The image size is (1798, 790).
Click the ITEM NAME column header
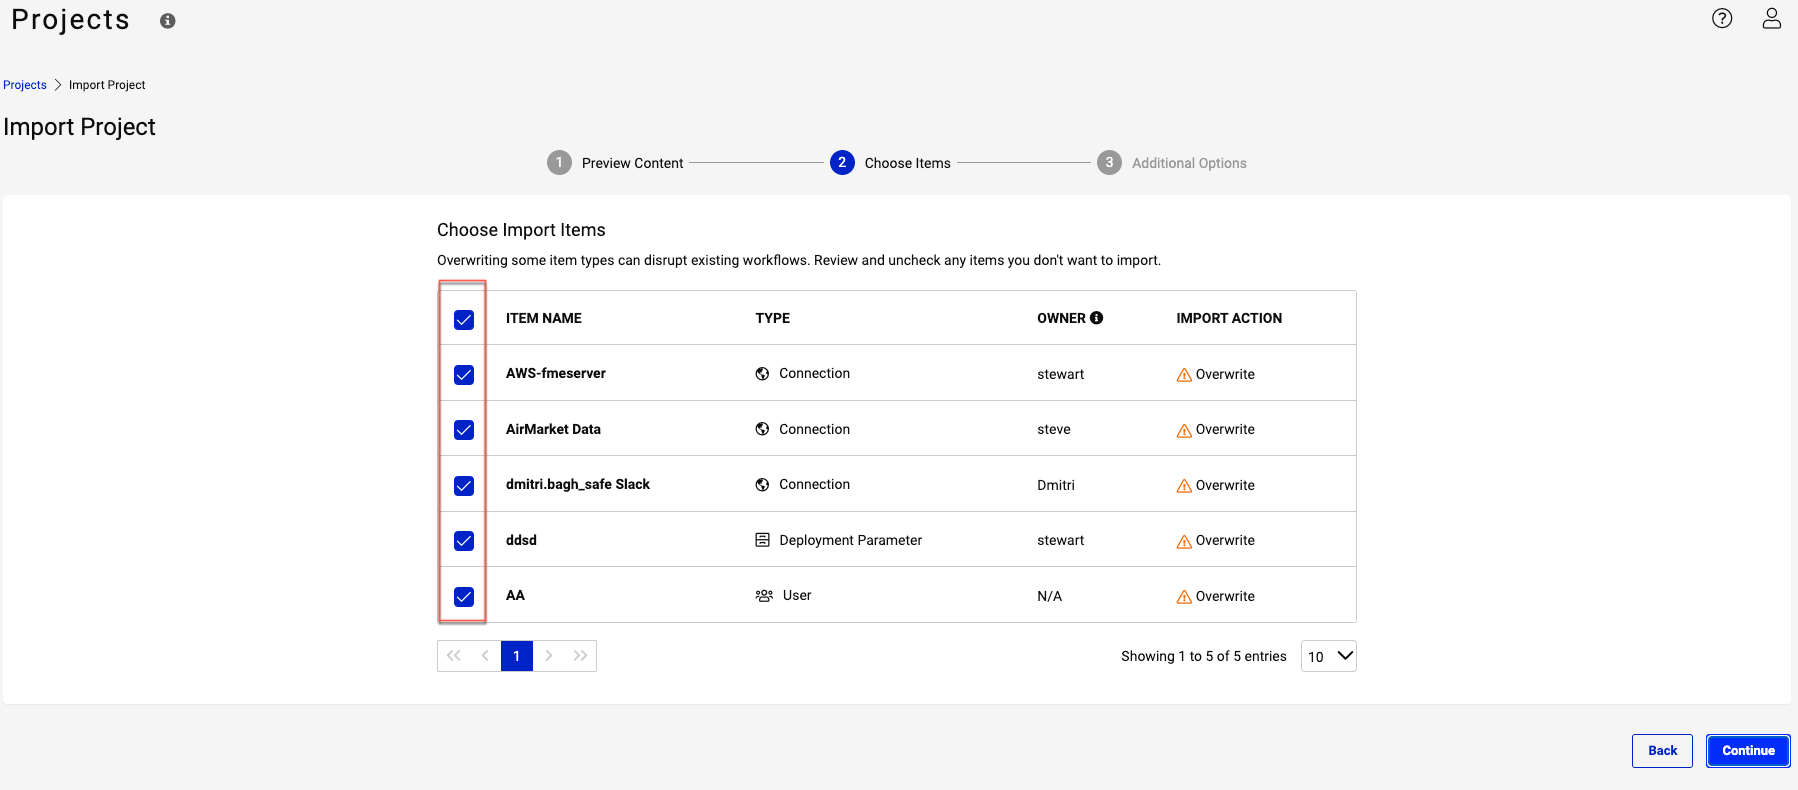pos(544,318)
